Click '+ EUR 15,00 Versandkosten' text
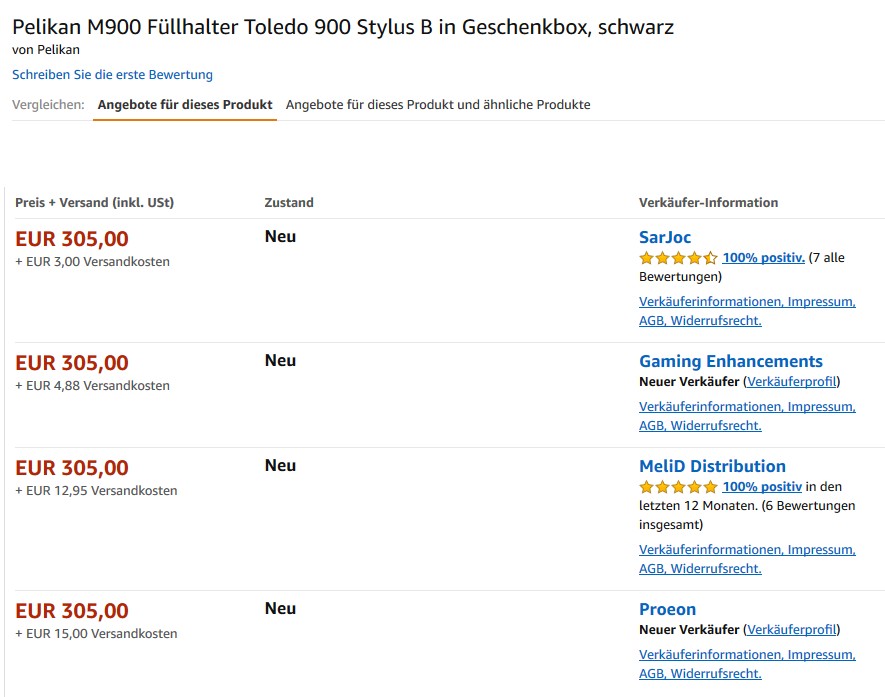The width and height of the screenshot is (885, 697). tap(96, 634)
